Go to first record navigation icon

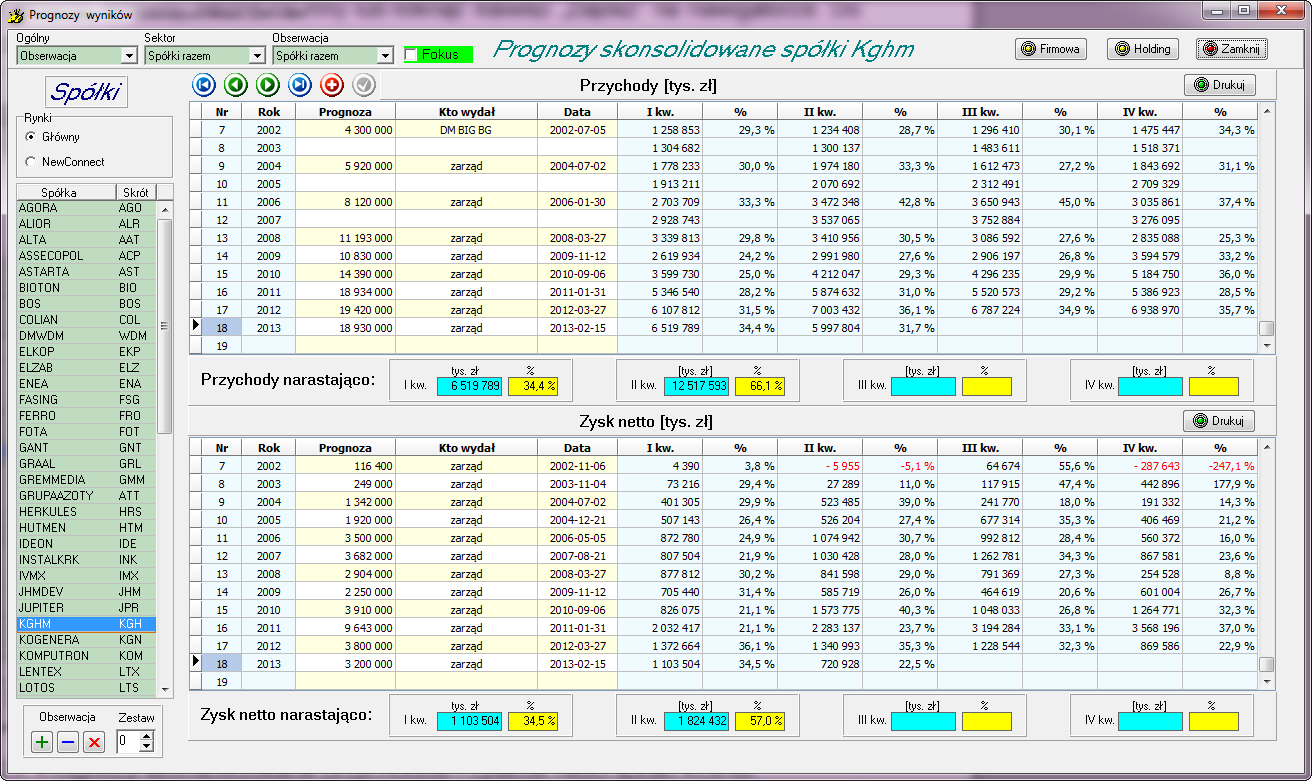(x=204, y=85)
